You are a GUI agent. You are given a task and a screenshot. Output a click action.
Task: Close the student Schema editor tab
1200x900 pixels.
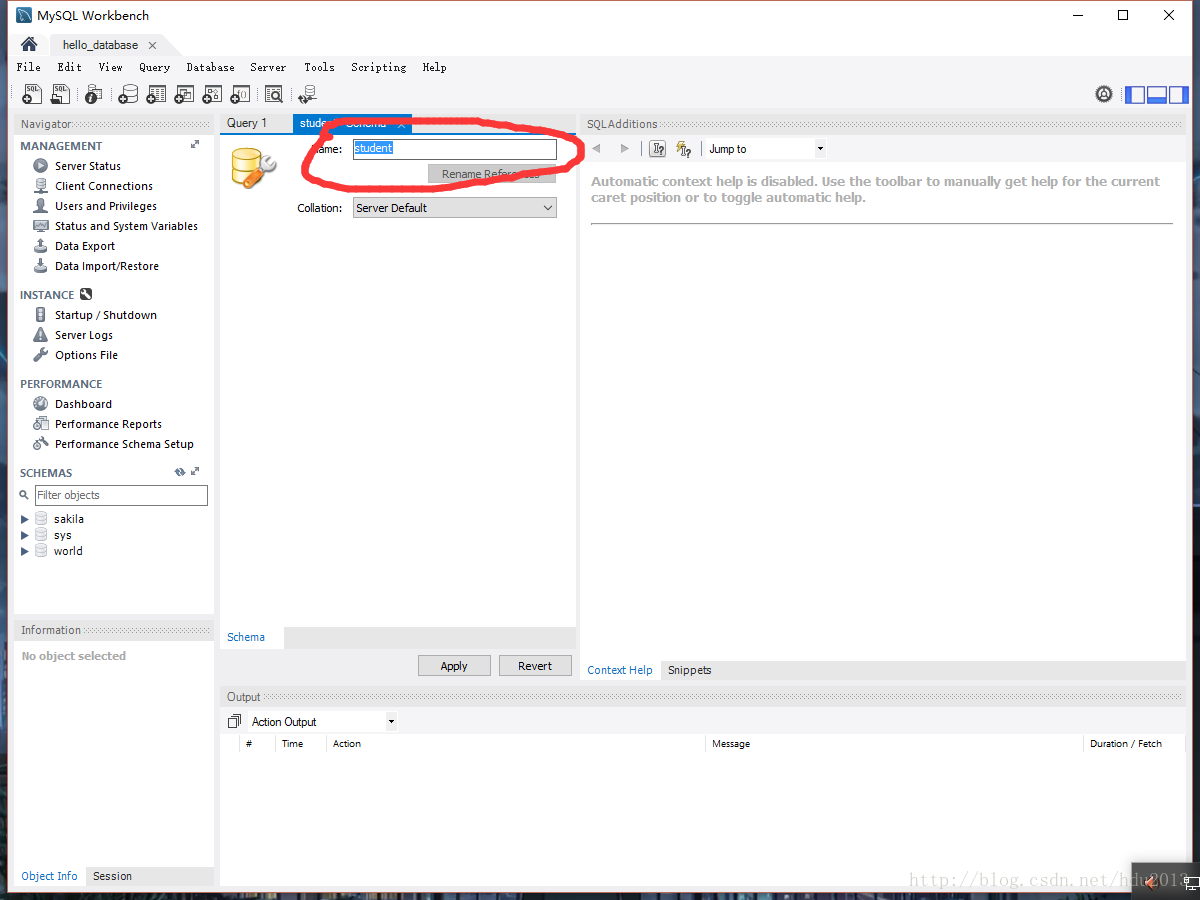401,124
